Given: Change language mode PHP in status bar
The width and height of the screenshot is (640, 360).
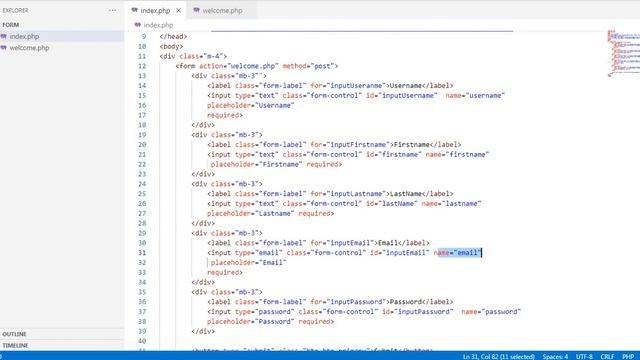Looking at the screenshot, I should 628,357.
